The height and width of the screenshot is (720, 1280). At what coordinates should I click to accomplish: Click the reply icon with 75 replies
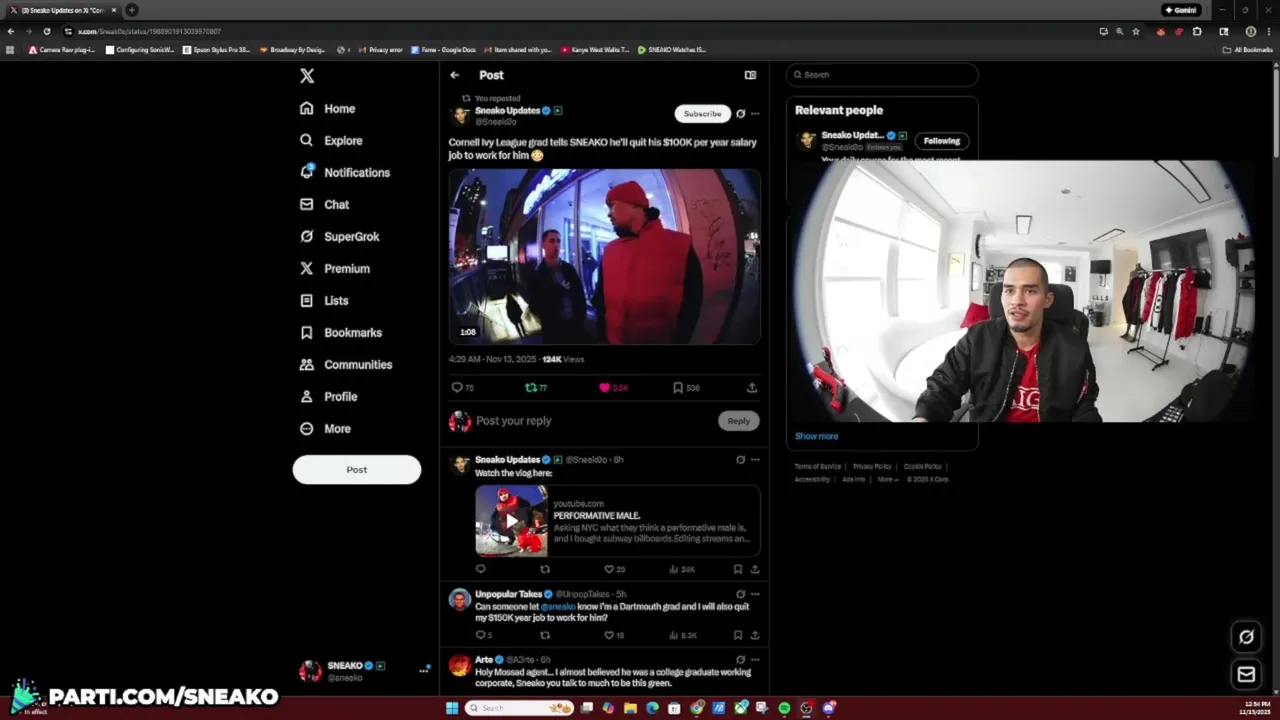462,387
